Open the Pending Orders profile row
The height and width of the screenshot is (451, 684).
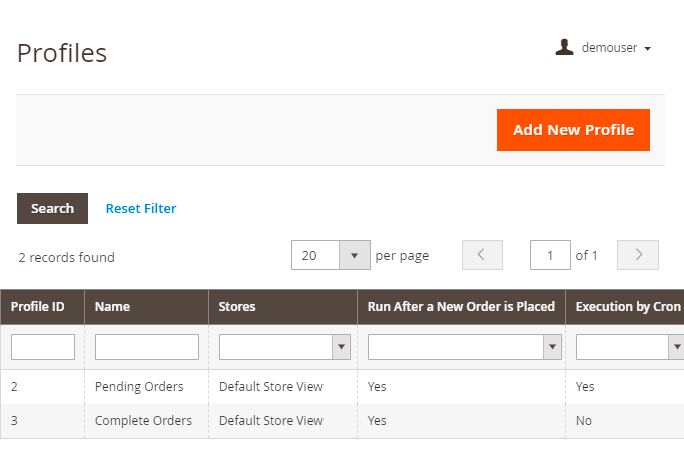139,386
